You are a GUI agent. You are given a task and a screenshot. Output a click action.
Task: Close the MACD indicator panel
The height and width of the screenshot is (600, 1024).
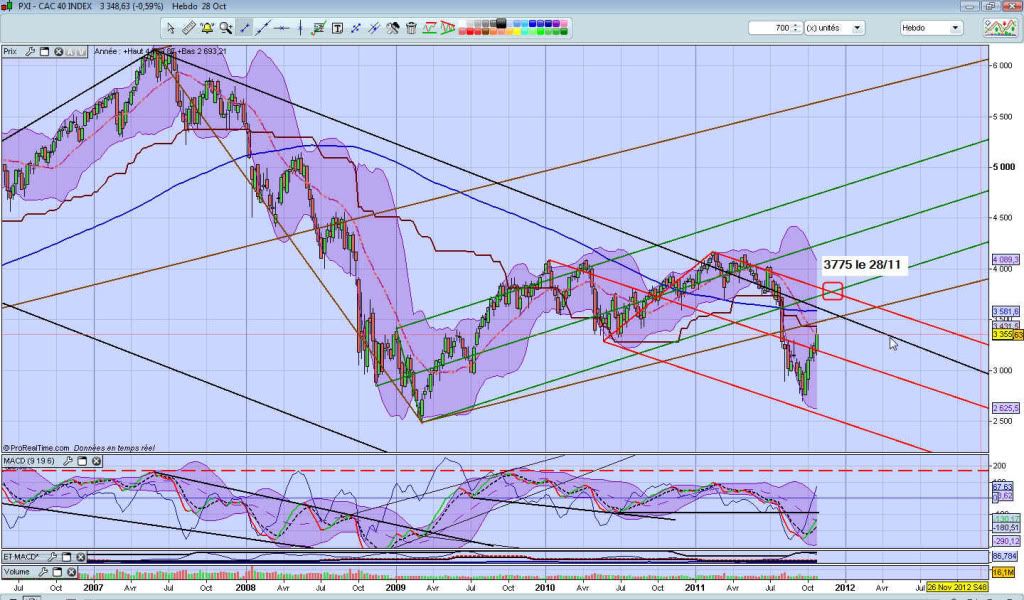96,461
